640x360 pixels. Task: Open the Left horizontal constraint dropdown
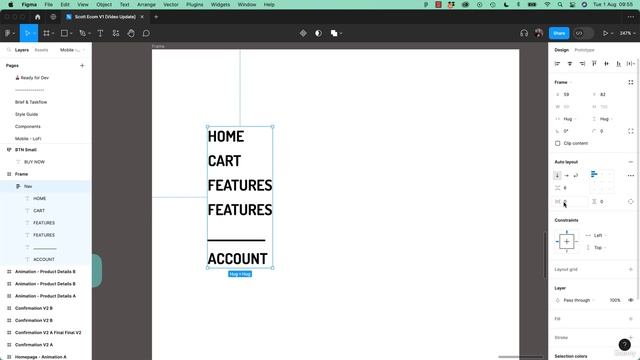[x=599, y=236]
